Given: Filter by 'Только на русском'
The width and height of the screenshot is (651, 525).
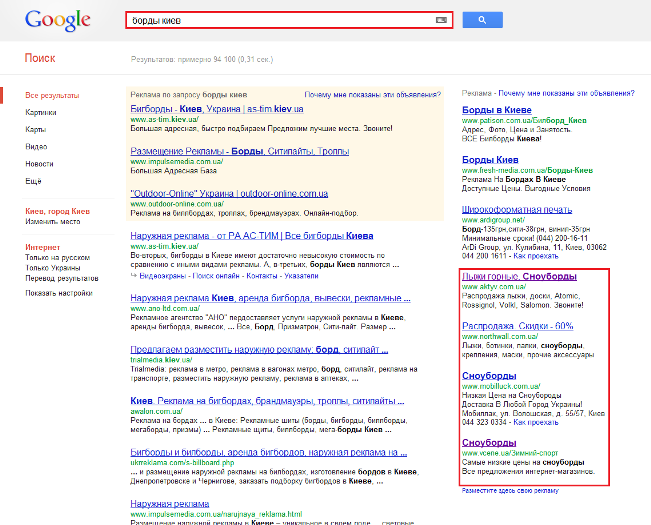Looking at the screenshot, I should (x=57, y=258).
